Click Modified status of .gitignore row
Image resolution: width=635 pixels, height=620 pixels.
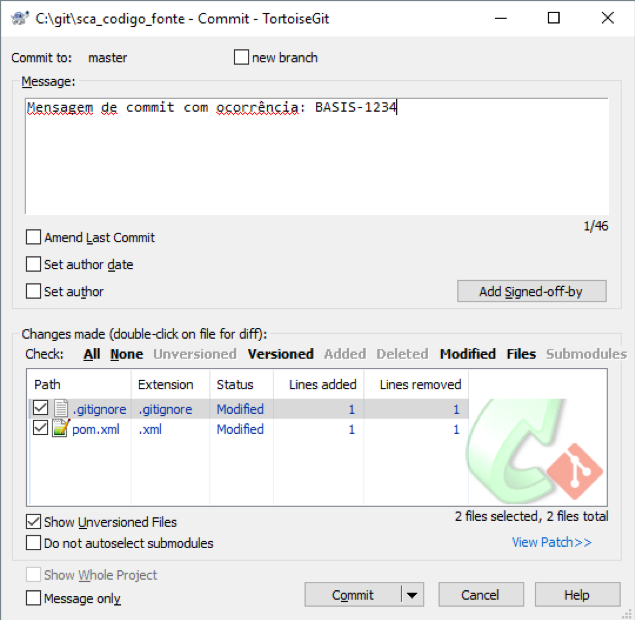tap(240, 409)
